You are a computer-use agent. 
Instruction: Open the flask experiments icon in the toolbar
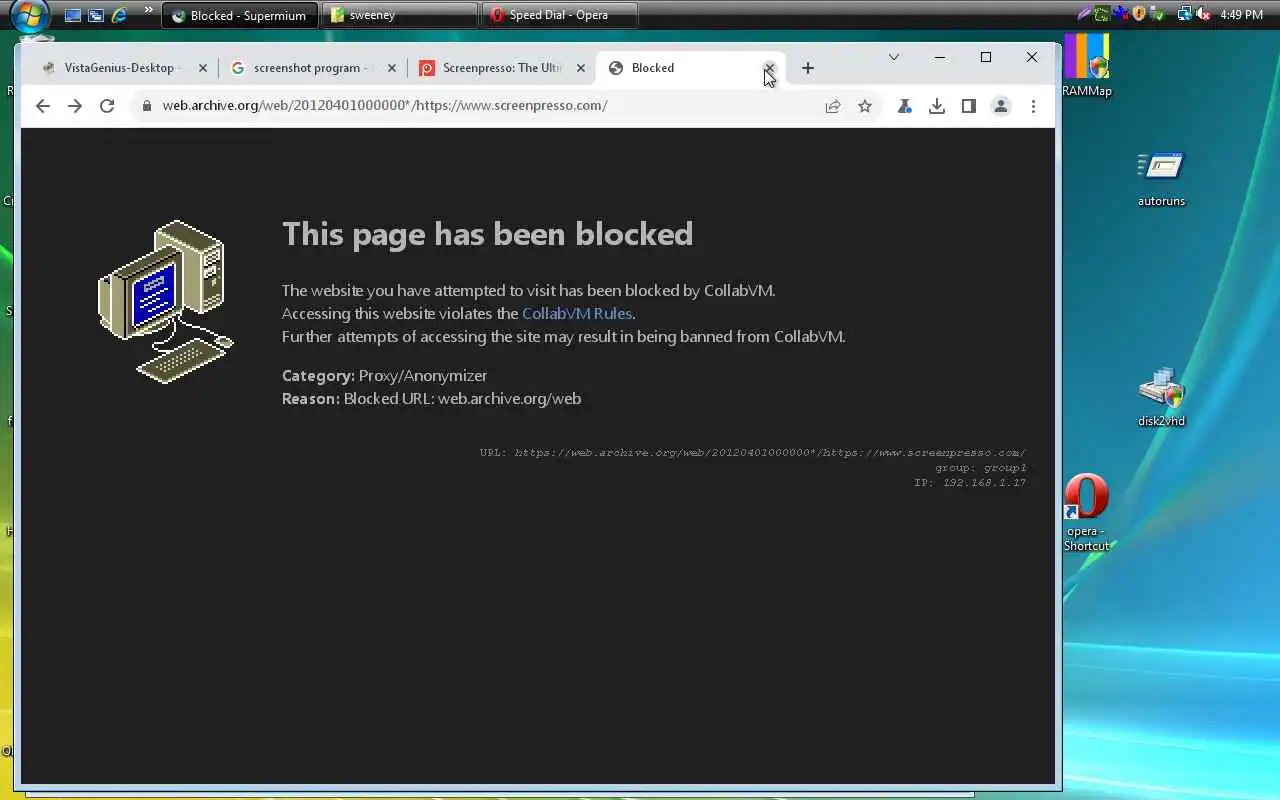pyautogui.click(x=904, y=106)
